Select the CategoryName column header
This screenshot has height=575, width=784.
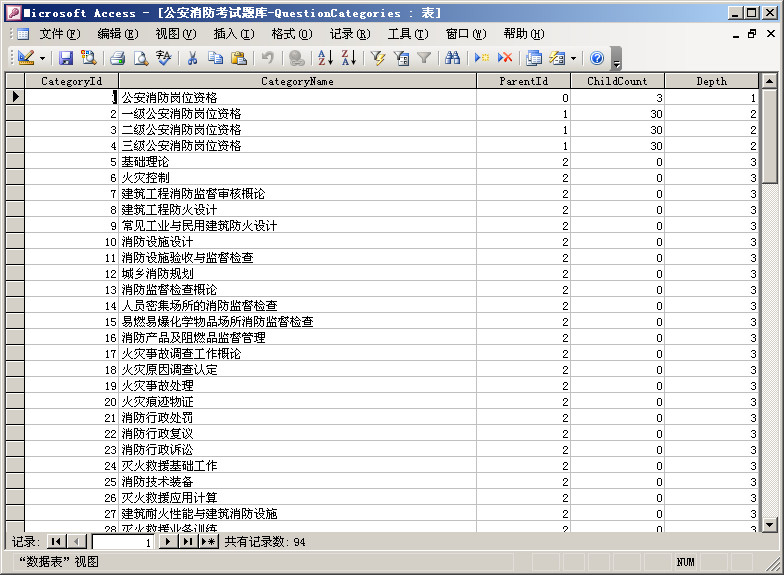(298, 81)
